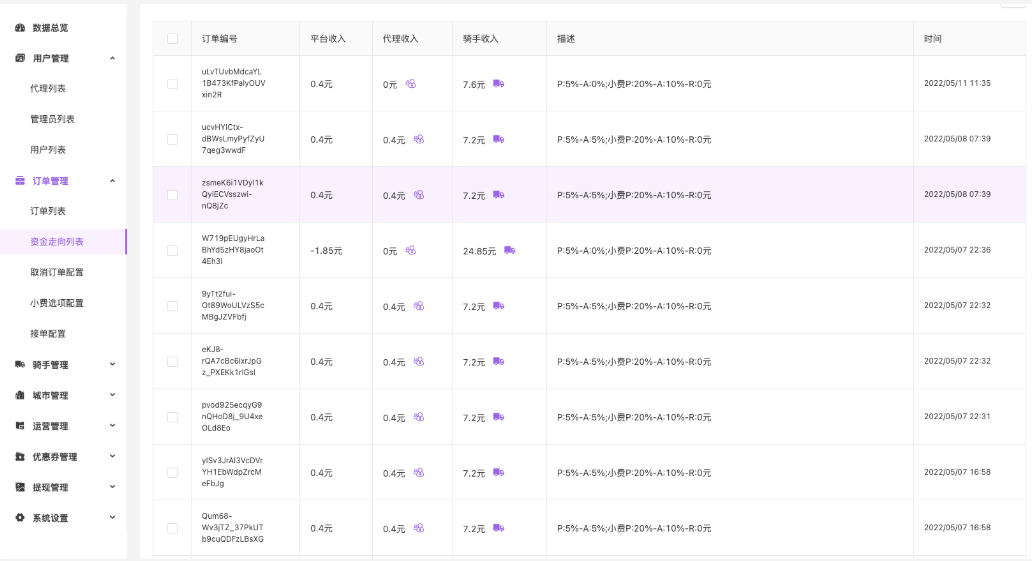This screenshot has width=1032, height=561.
Task: Click the 提现管理 sidebar icon
Action: [20, 488]
